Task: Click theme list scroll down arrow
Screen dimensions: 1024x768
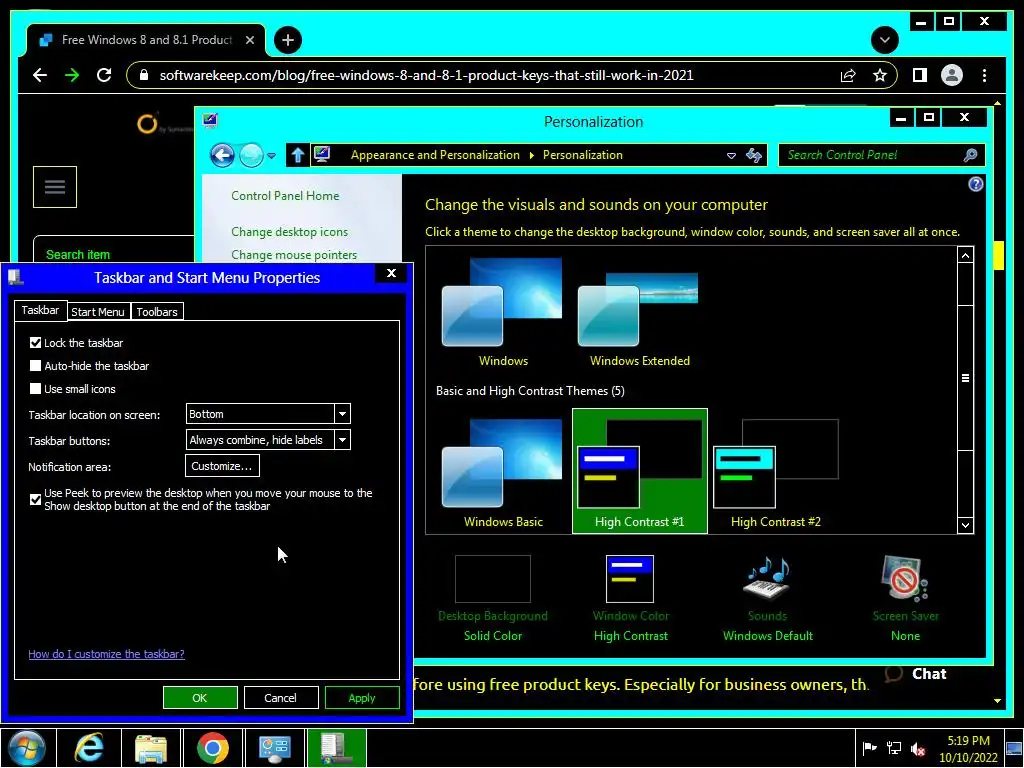Action: pos(965,525)
